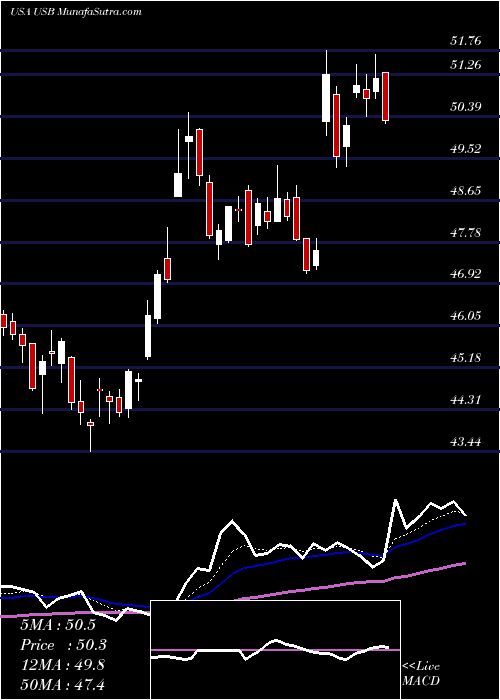
Task: Click the 43.44 price level label
Action: 466,442
